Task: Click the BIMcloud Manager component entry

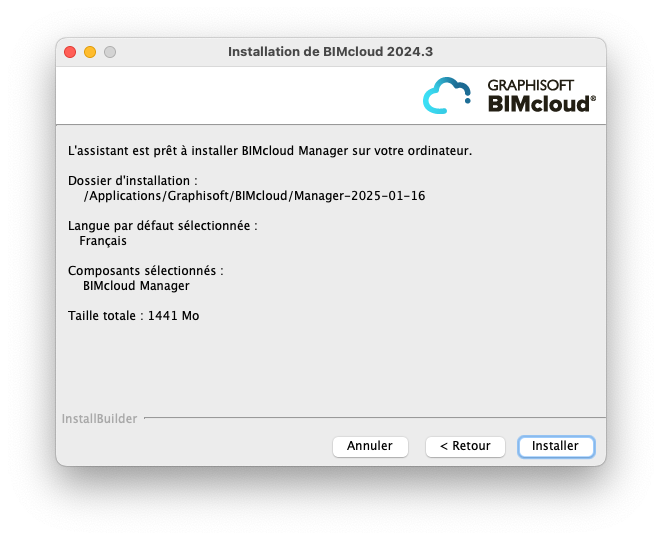Action: pos(136,286)
